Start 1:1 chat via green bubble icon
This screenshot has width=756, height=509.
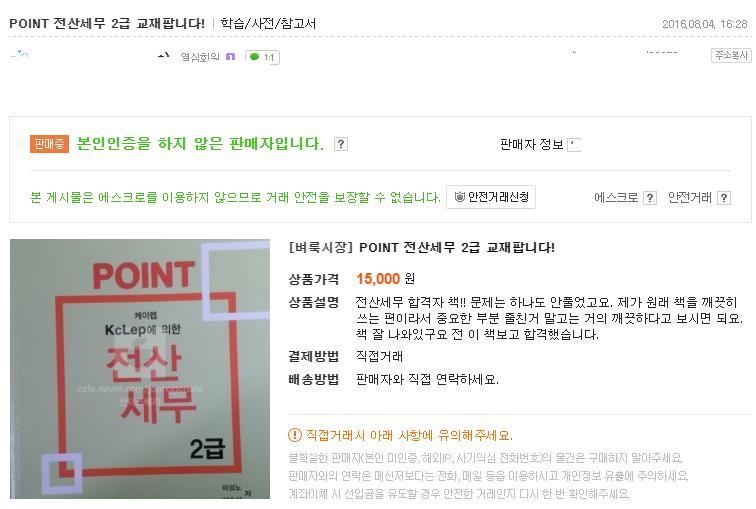click(x=255, y=57)
